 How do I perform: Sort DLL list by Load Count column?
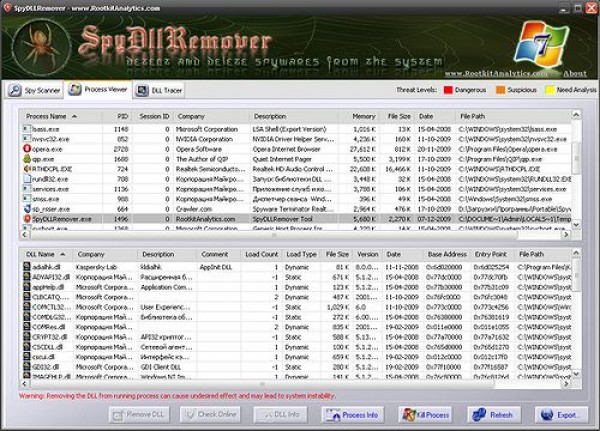point(261,254)
